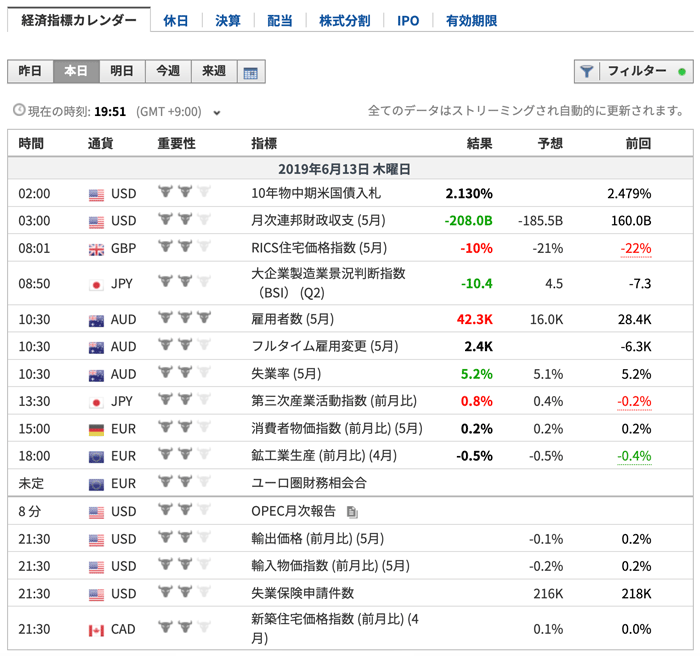Viewport: 700px width, 656px height.
Task: Click the UK flag in GBP row
Action: (96, 248)
